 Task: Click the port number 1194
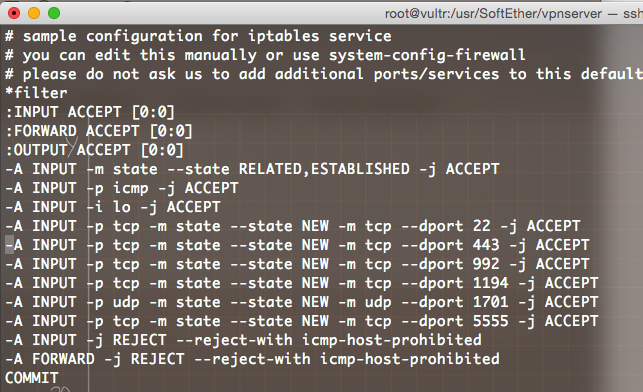tap(490, 283)
